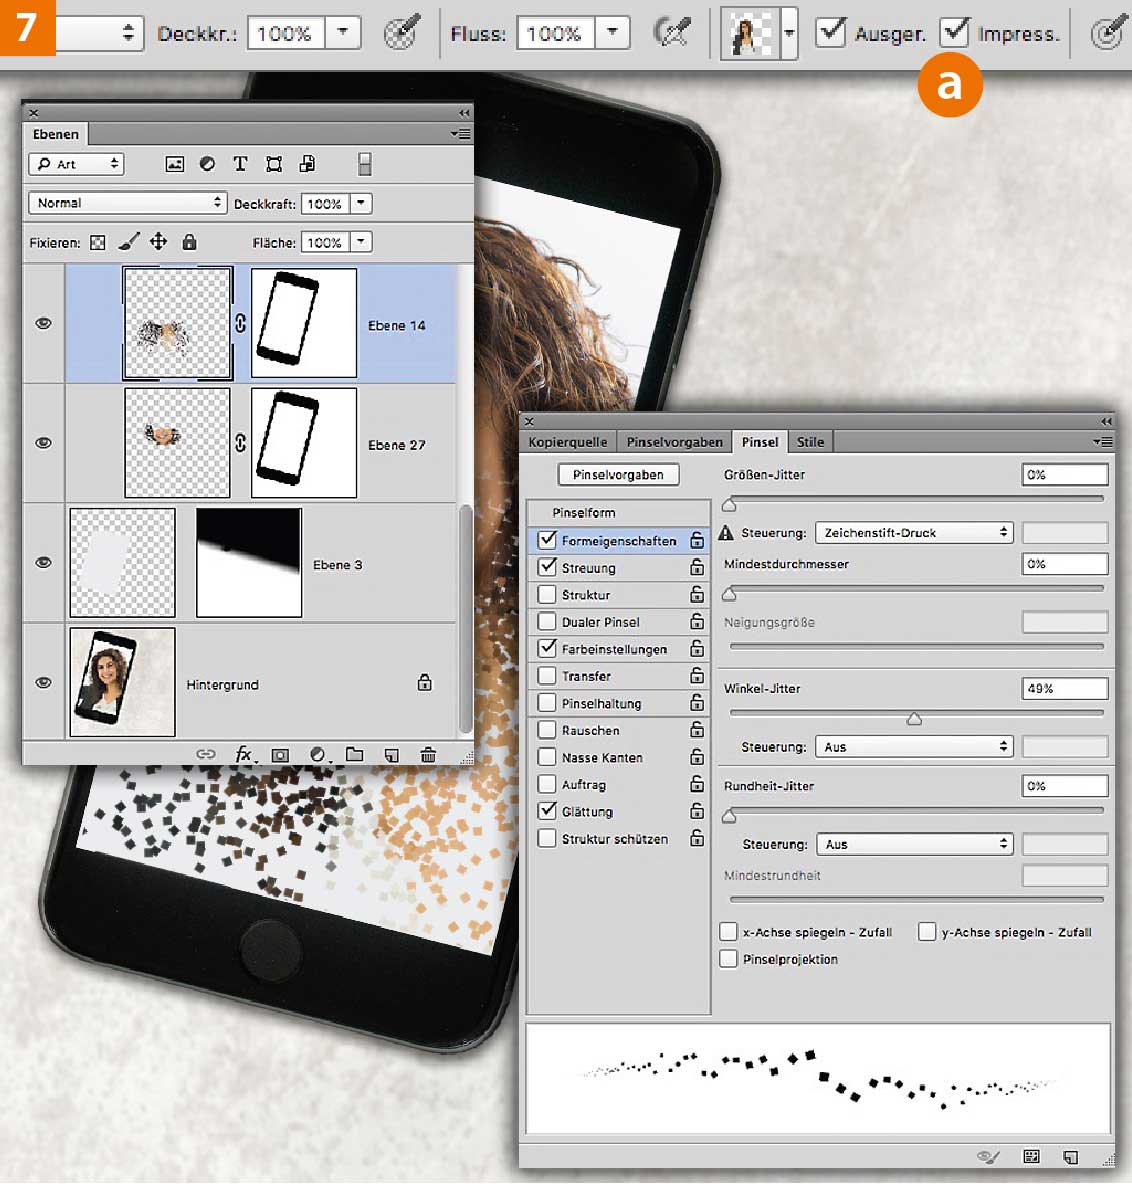Switch to the Kopierquelle tab
Screen dimensions: 1132x1188
(x=567, y=442)
